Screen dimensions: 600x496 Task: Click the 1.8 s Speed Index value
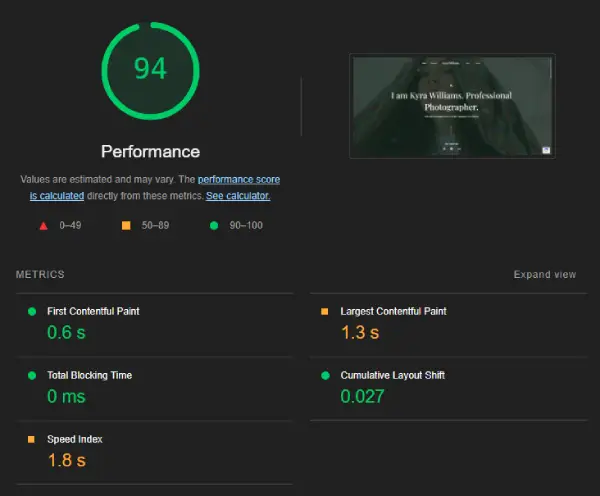(x=67, y=460)
